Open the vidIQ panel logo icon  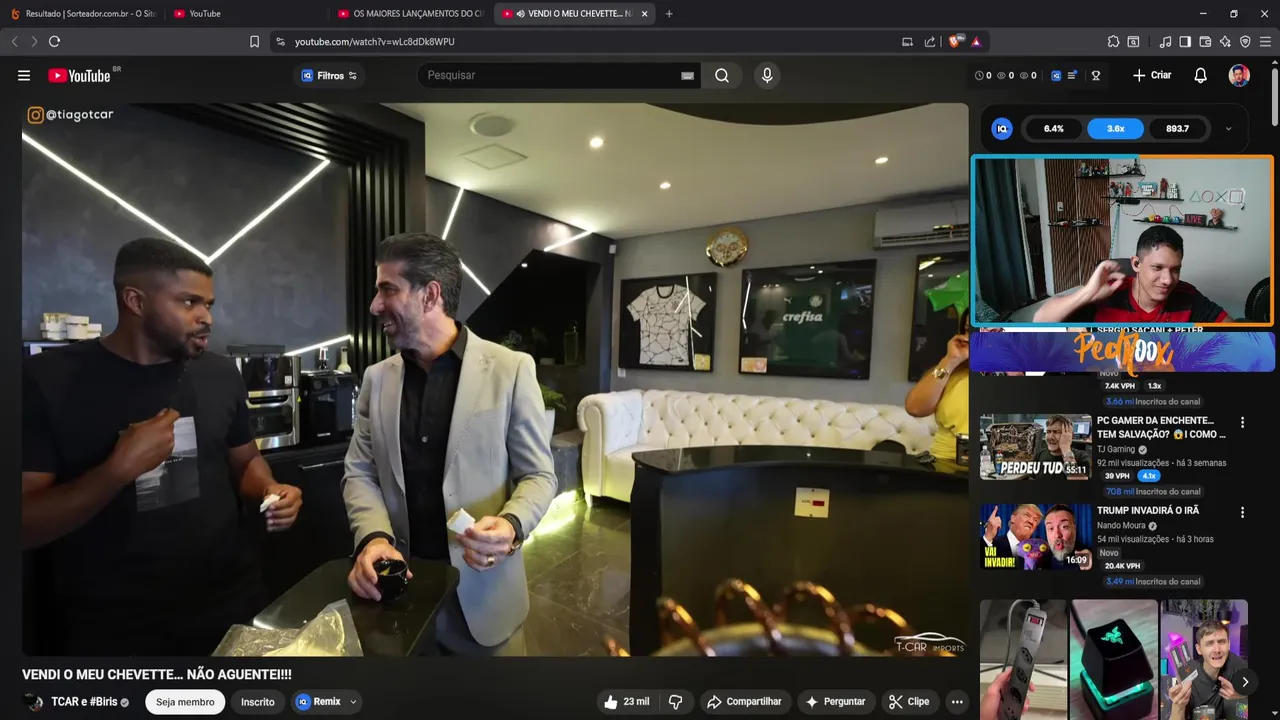pos(1002,128)
